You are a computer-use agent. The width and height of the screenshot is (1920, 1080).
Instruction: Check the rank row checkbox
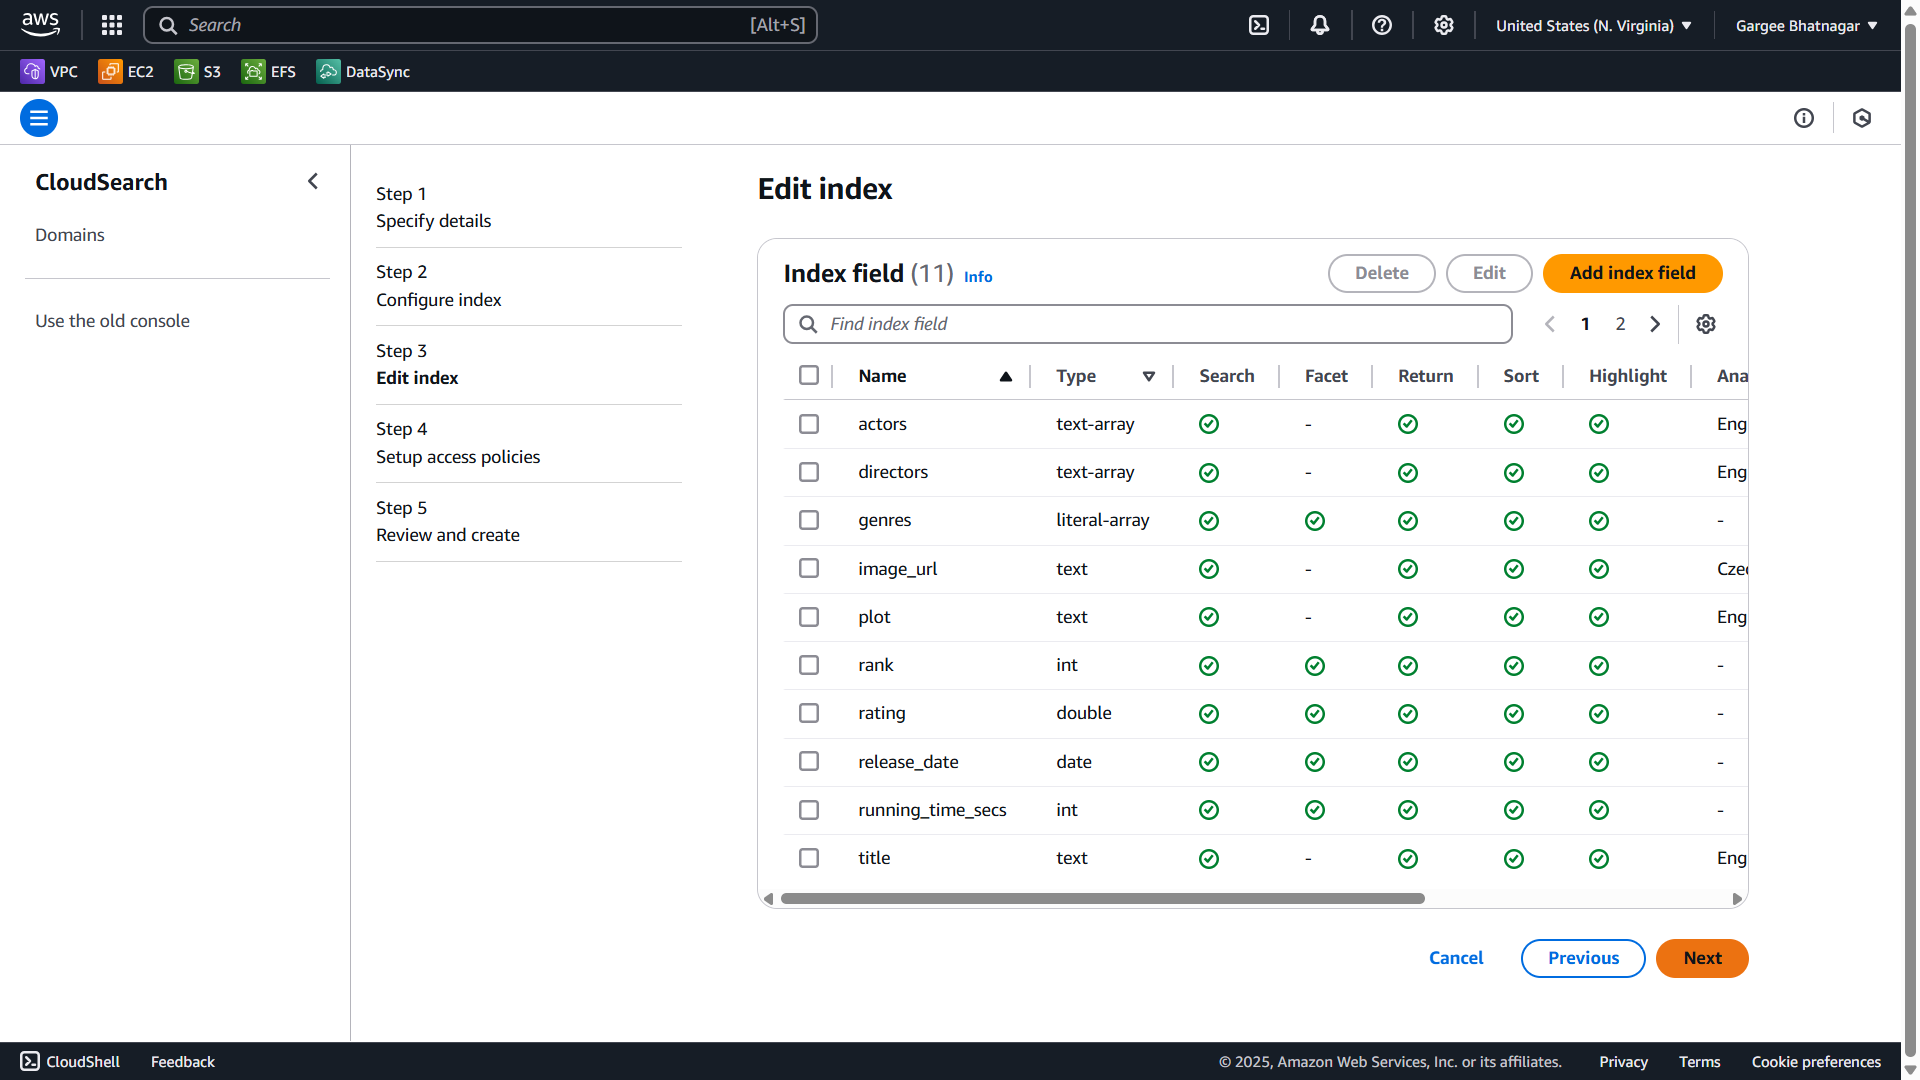click(x=809, y=665)
